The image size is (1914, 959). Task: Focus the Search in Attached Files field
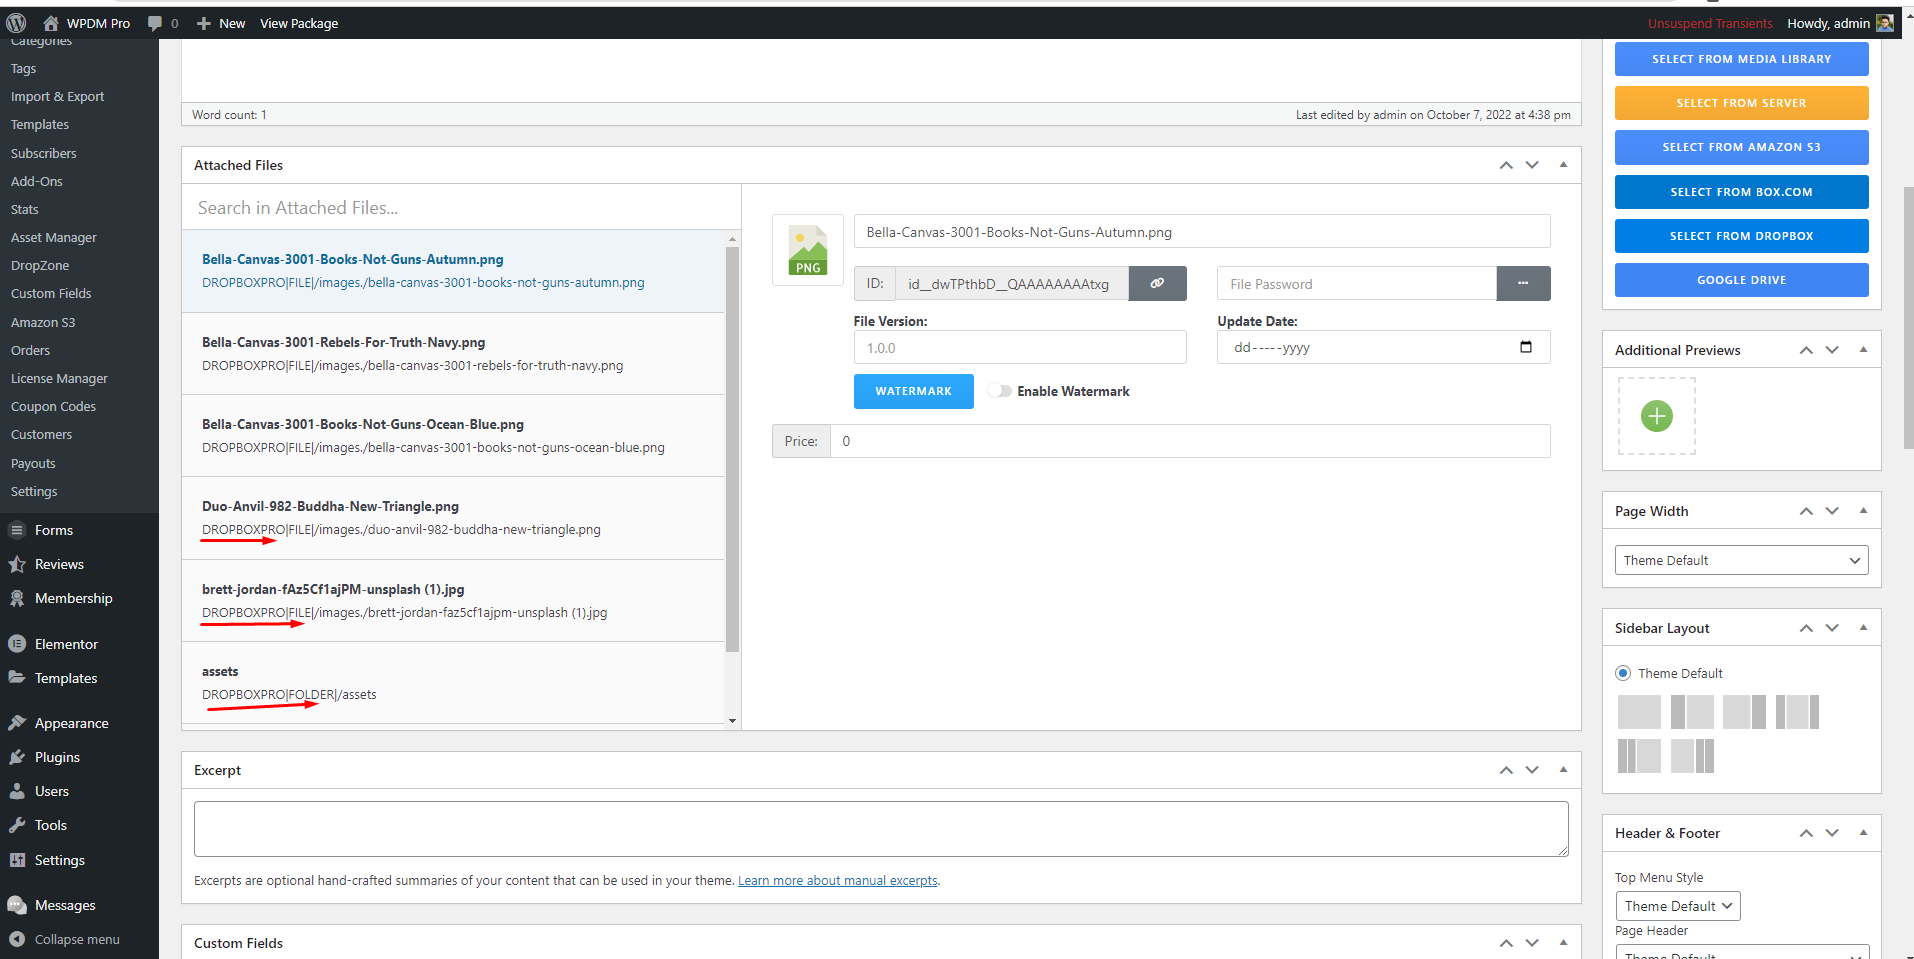(461, 208)
